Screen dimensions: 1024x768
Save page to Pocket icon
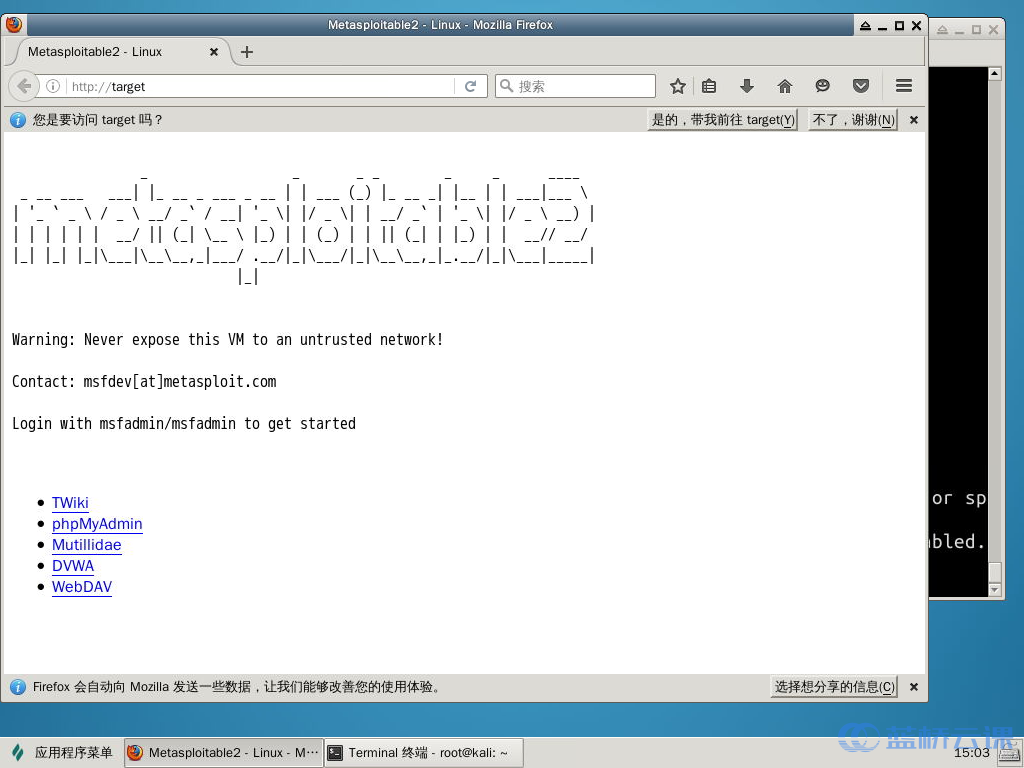[861, 86]
